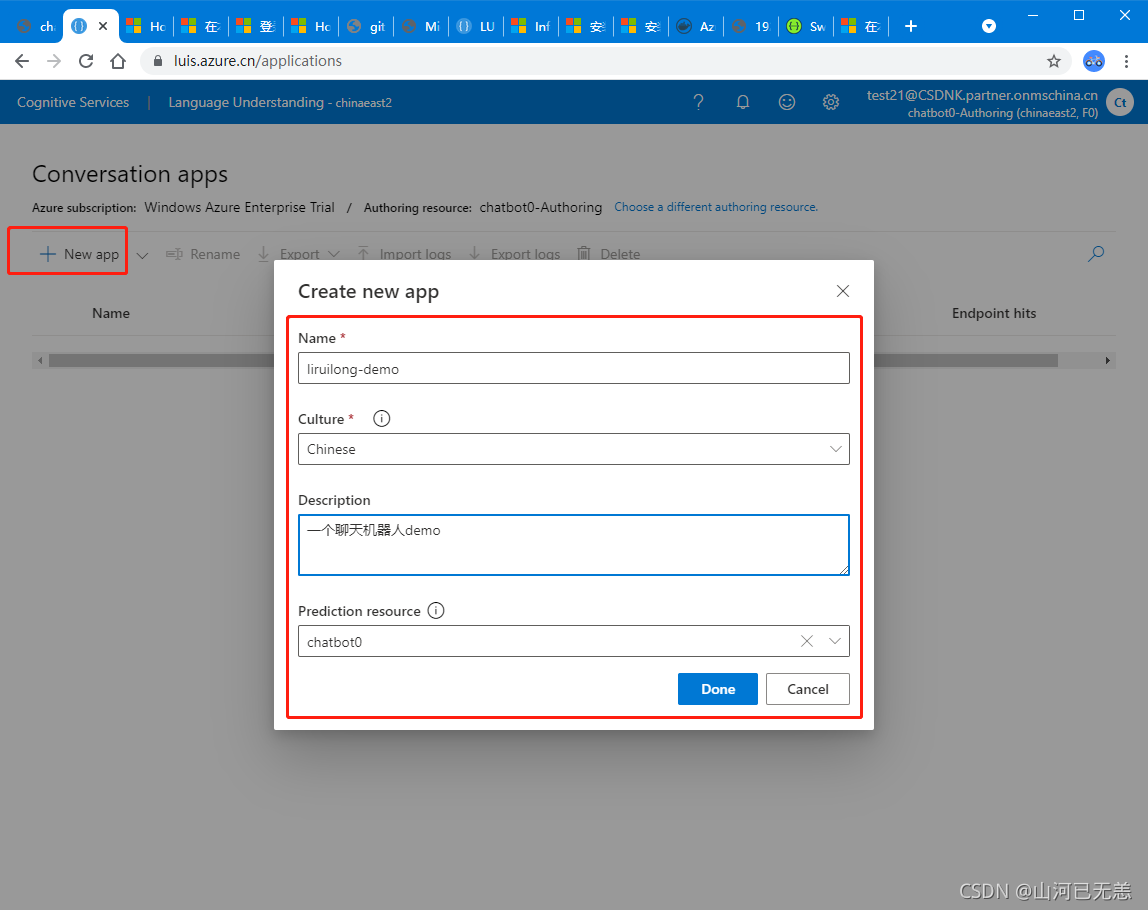Choose a different authoring resource link
This screenshot has width=1148, height=910.
716,207
